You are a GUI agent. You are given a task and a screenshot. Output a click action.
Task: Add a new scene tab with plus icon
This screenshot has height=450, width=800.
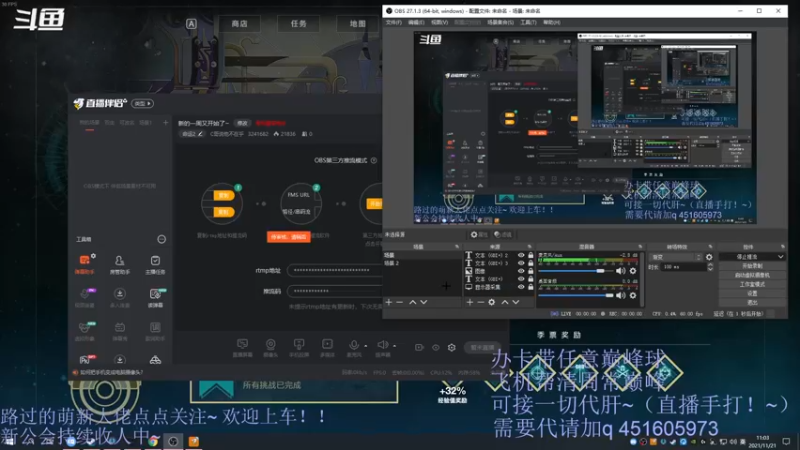165,122
